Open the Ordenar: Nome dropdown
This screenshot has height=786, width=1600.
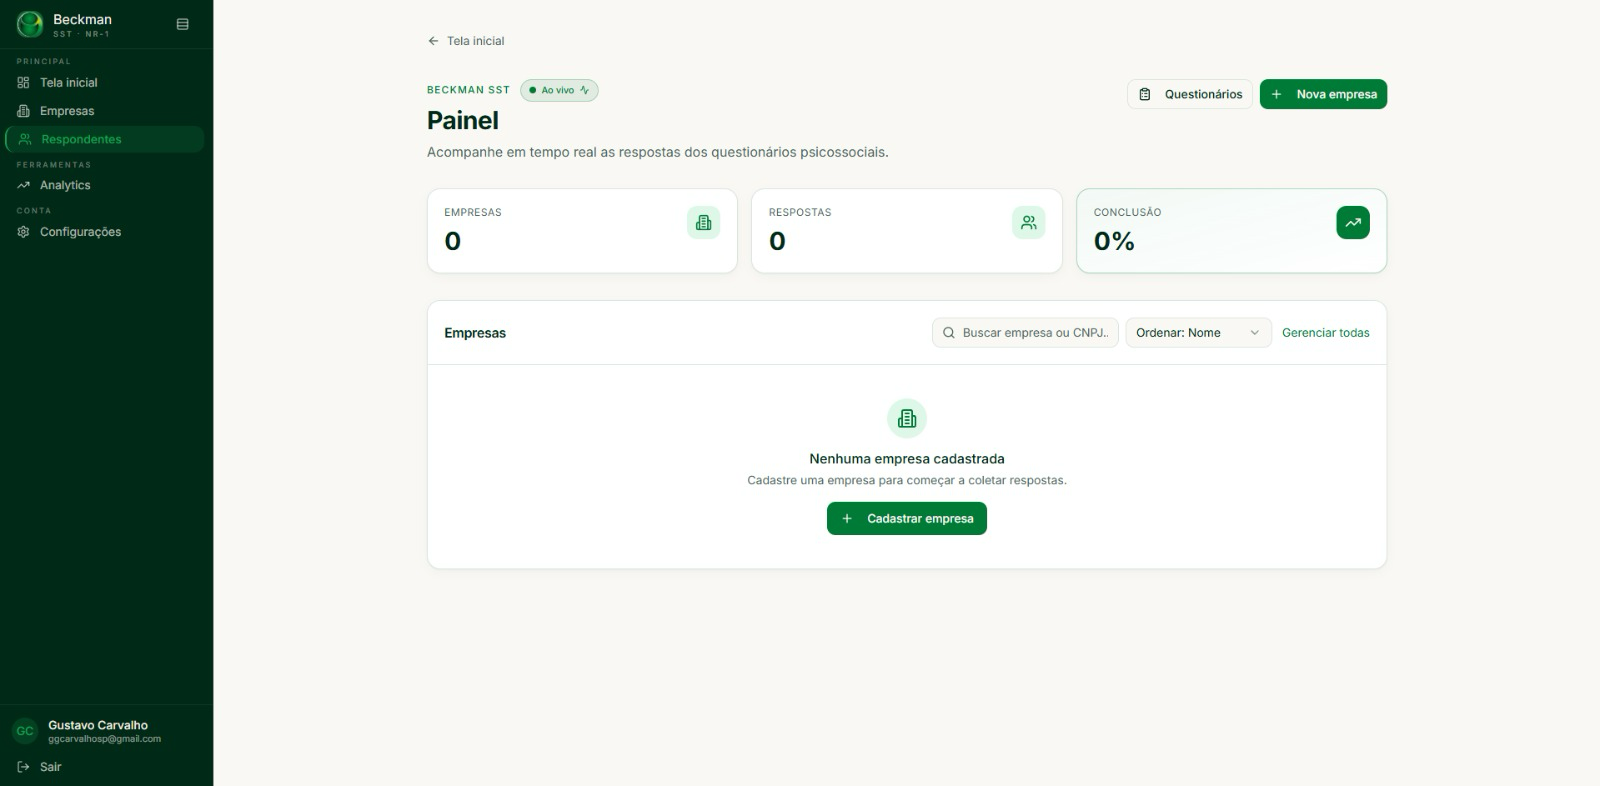pyautogui.click(x=1198, y=333)
